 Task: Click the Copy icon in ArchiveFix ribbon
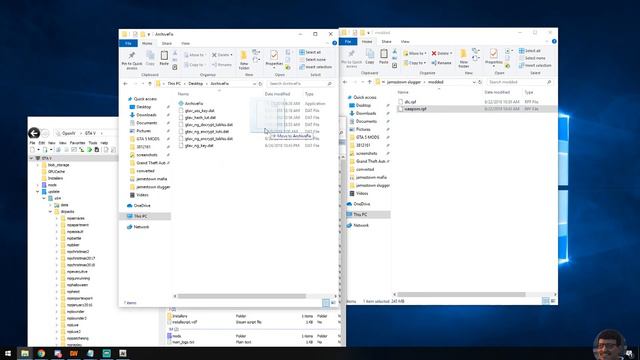(150, 58)
